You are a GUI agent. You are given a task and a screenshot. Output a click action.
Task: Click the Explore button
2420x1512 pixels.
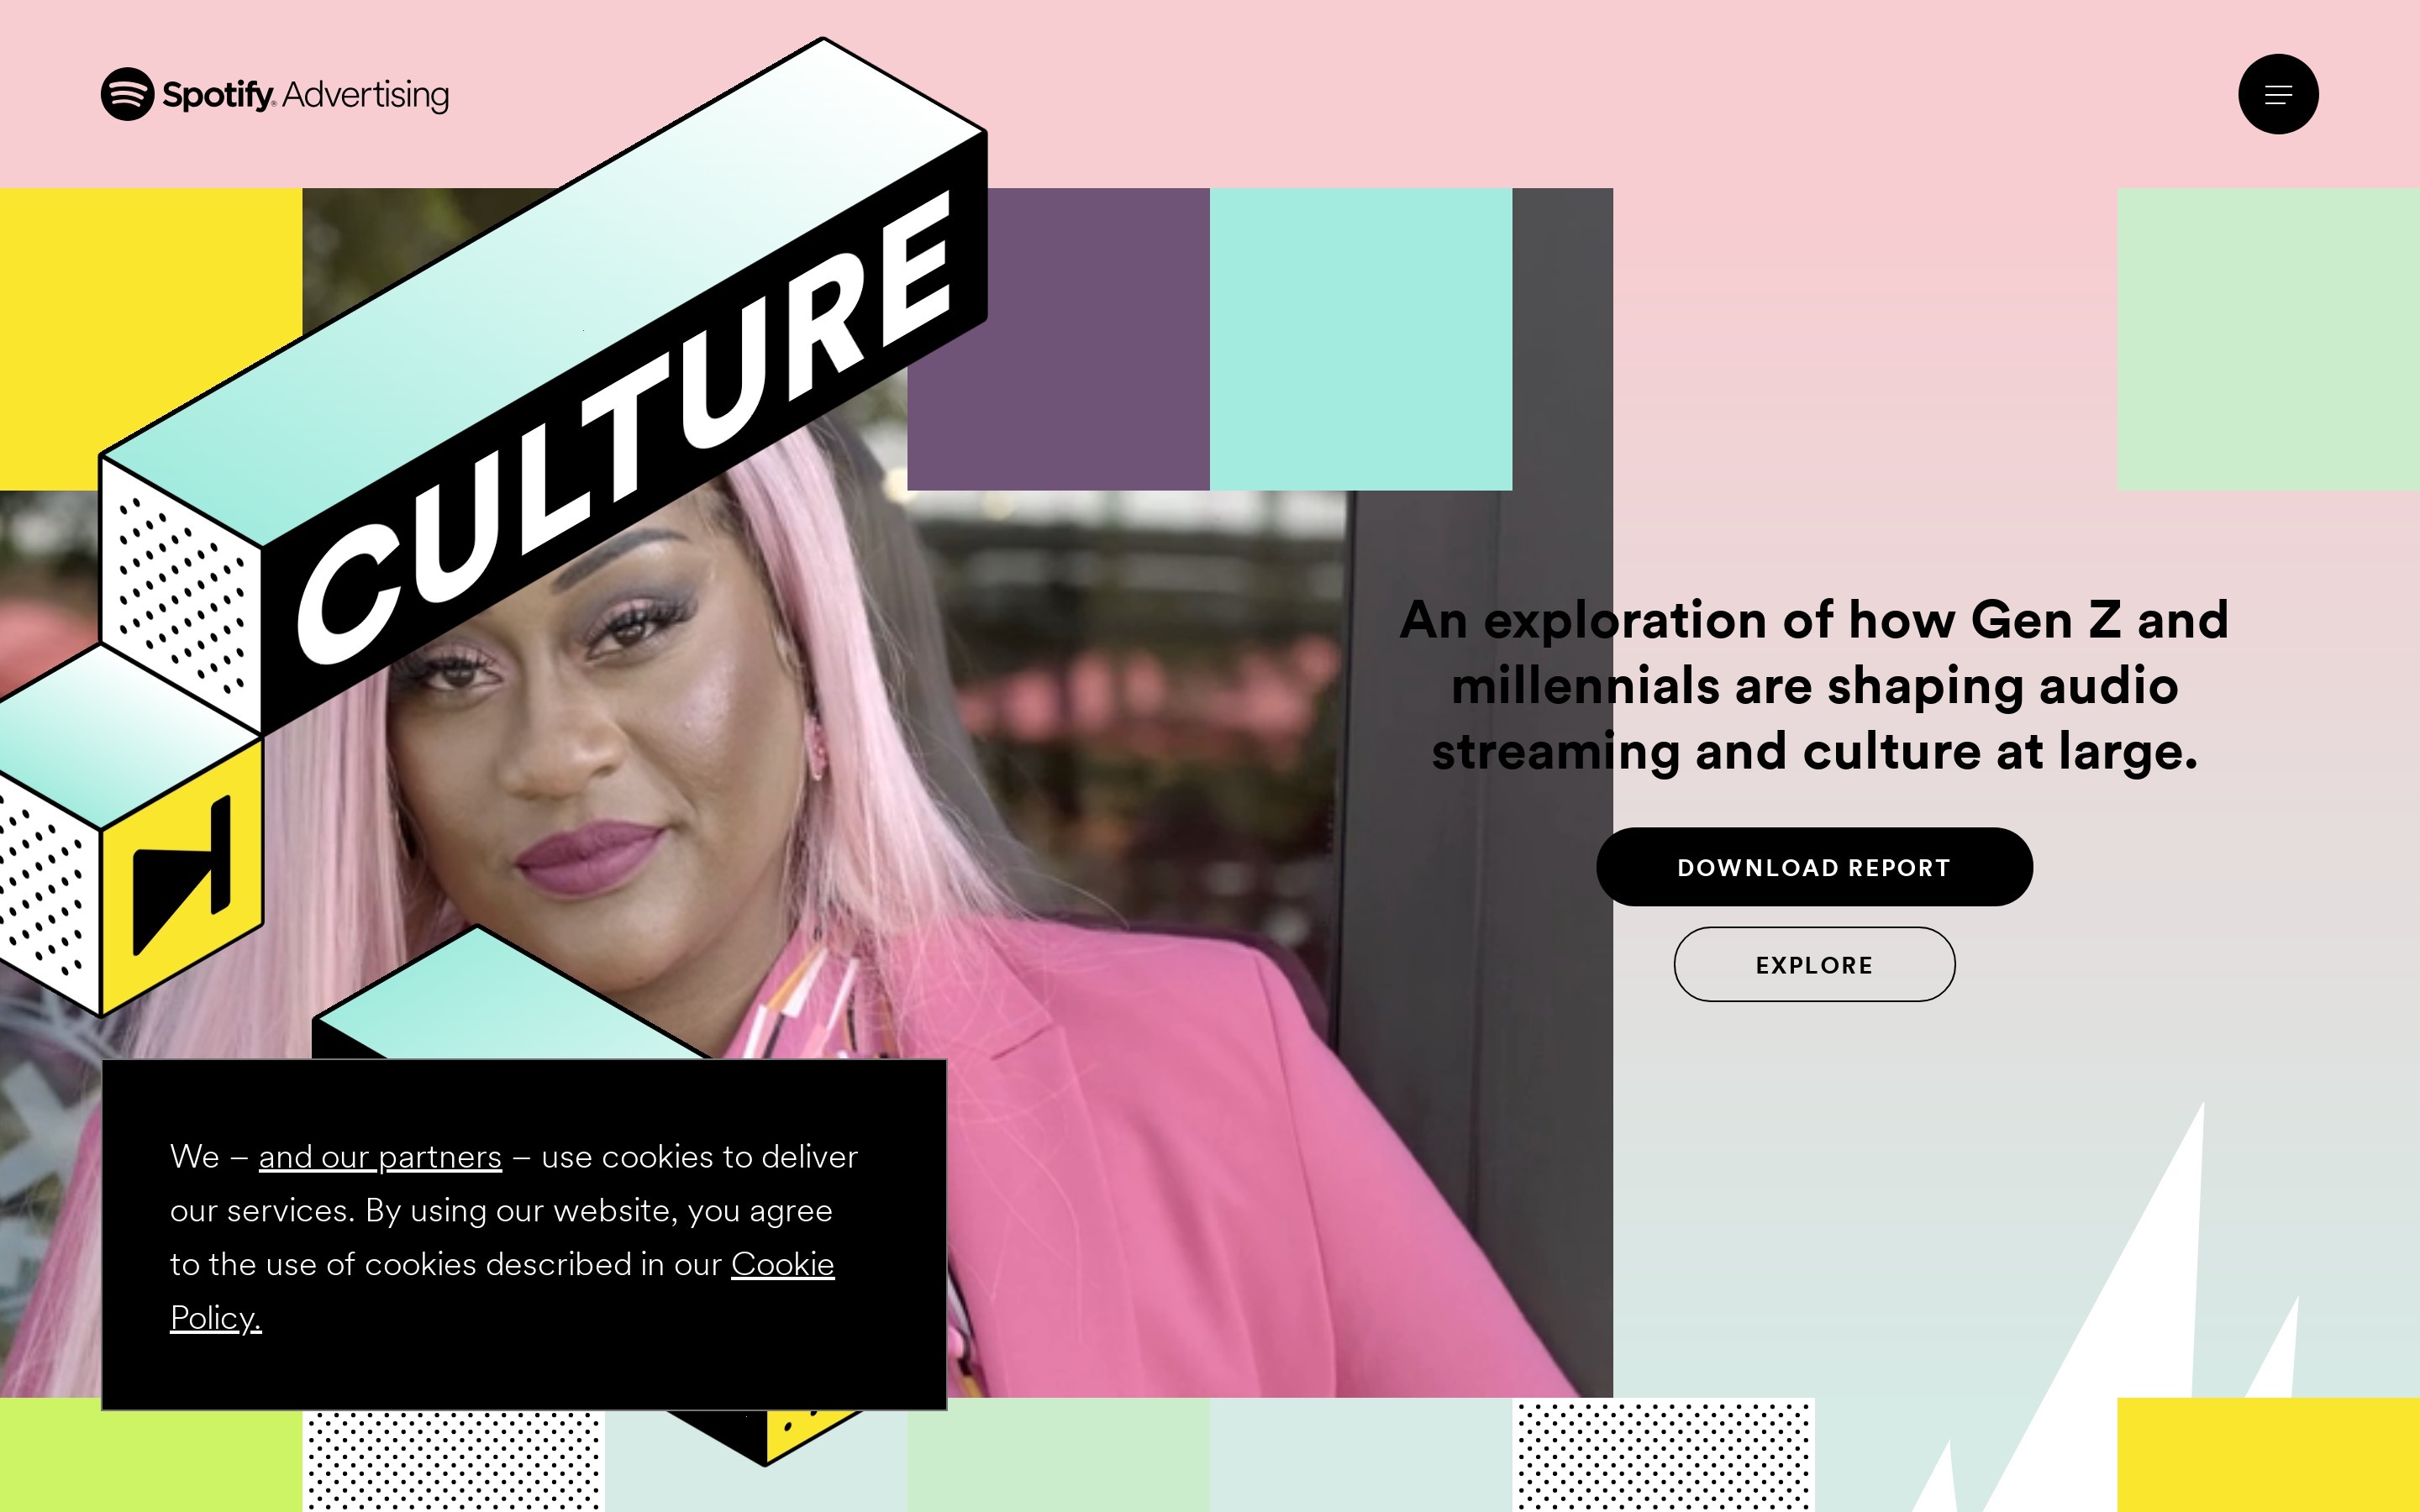tap(1814, 964)
